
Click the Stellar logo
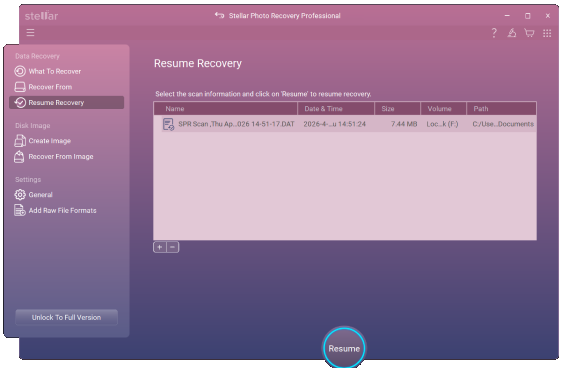(x=41, y=16)
